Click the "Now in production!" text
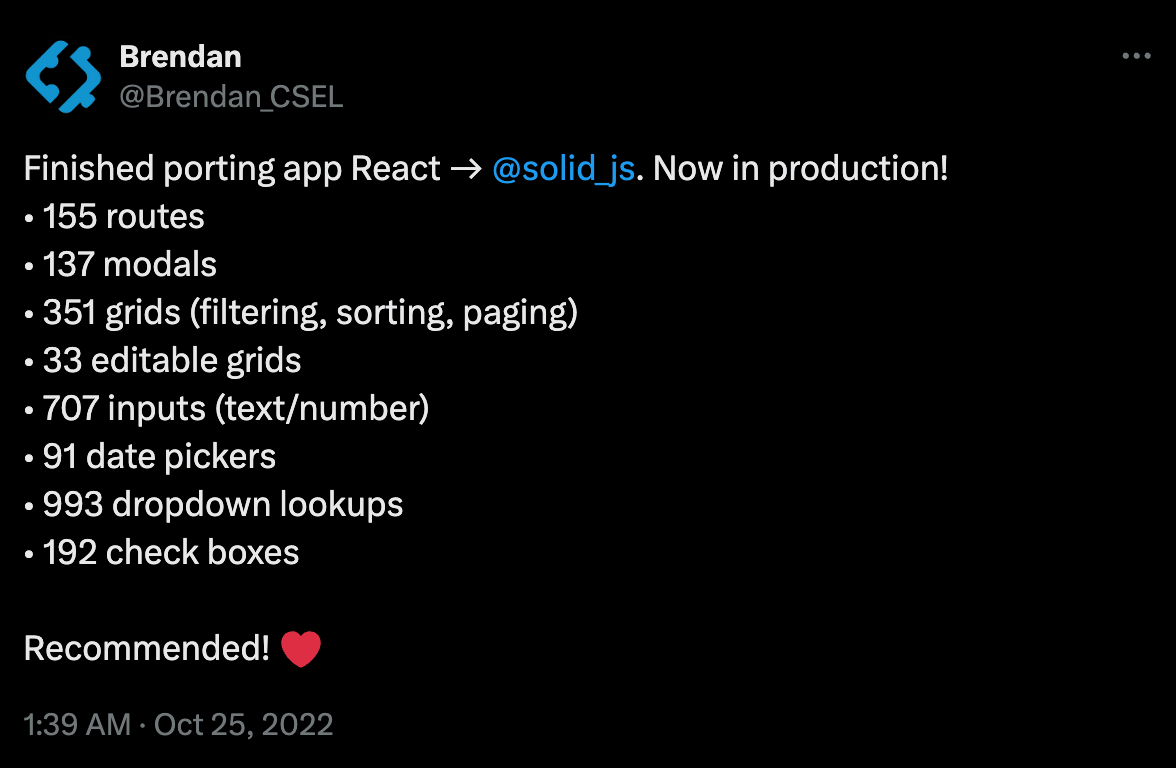 pos(800,169)
